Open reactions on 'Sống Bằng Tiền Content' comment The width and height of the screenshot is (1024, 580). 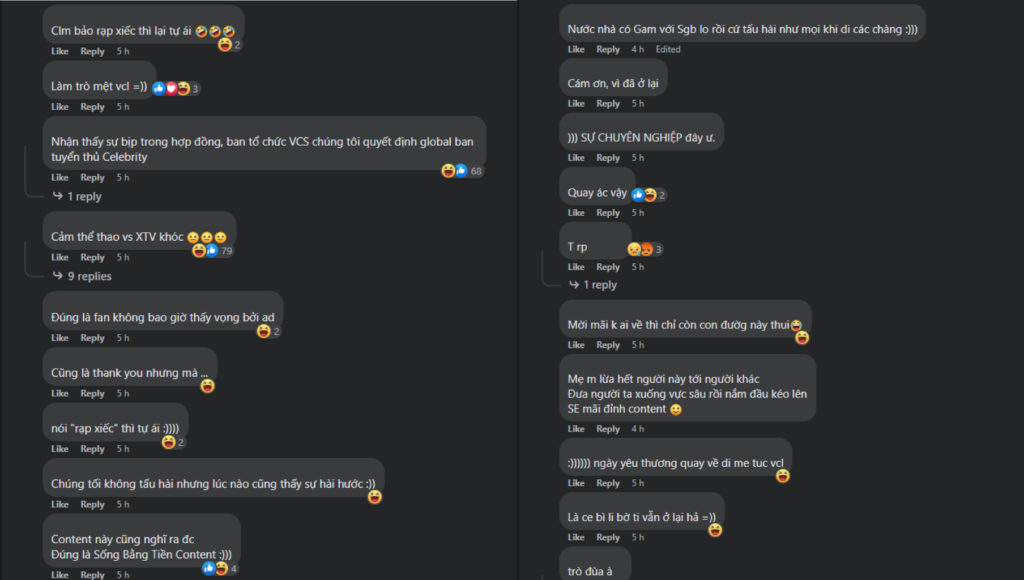pos(220,568)
